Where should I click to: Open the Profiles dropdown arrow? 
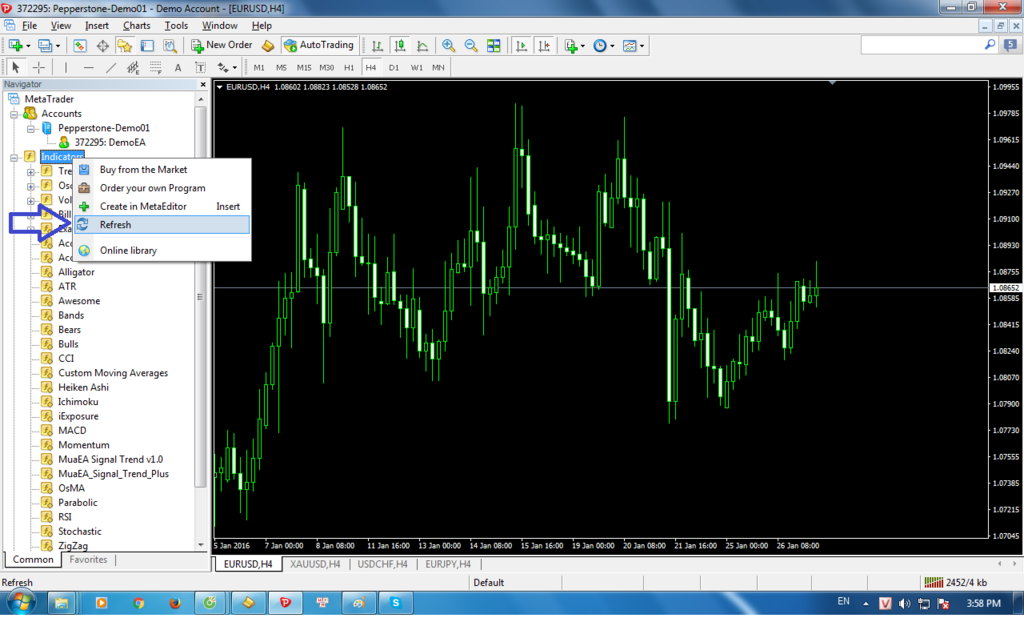(x=57, y=46)
